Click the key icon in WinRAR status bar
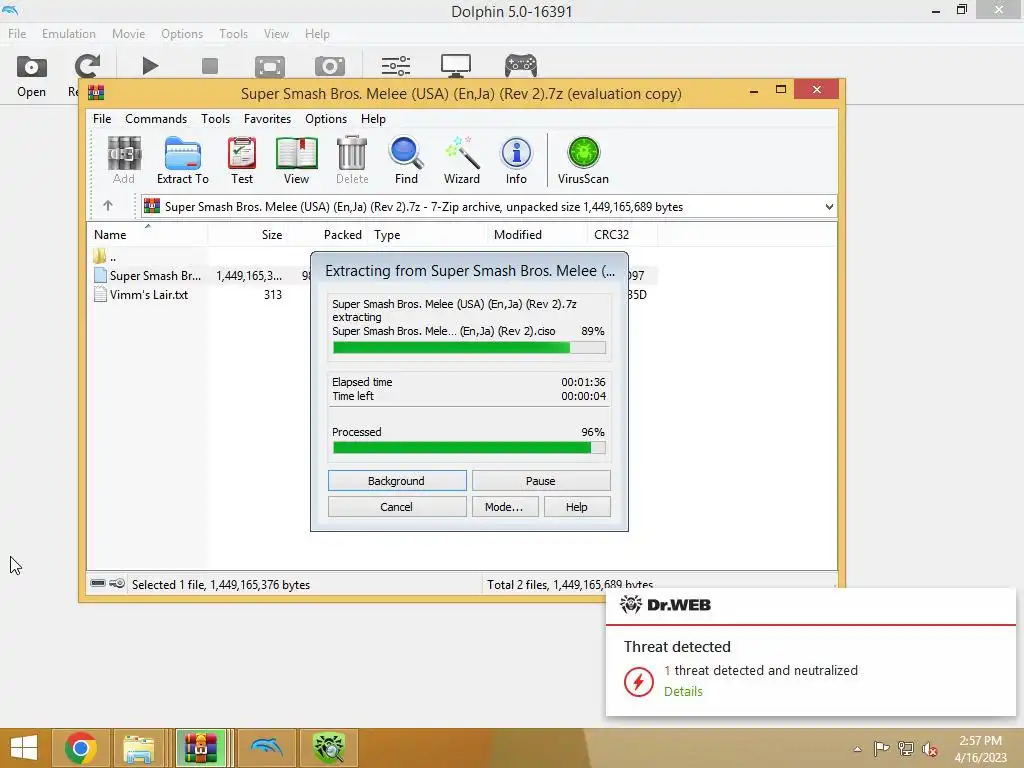The width and height of the screenshot is (1024, 768). pyautogui.click(x=117, y=583)
